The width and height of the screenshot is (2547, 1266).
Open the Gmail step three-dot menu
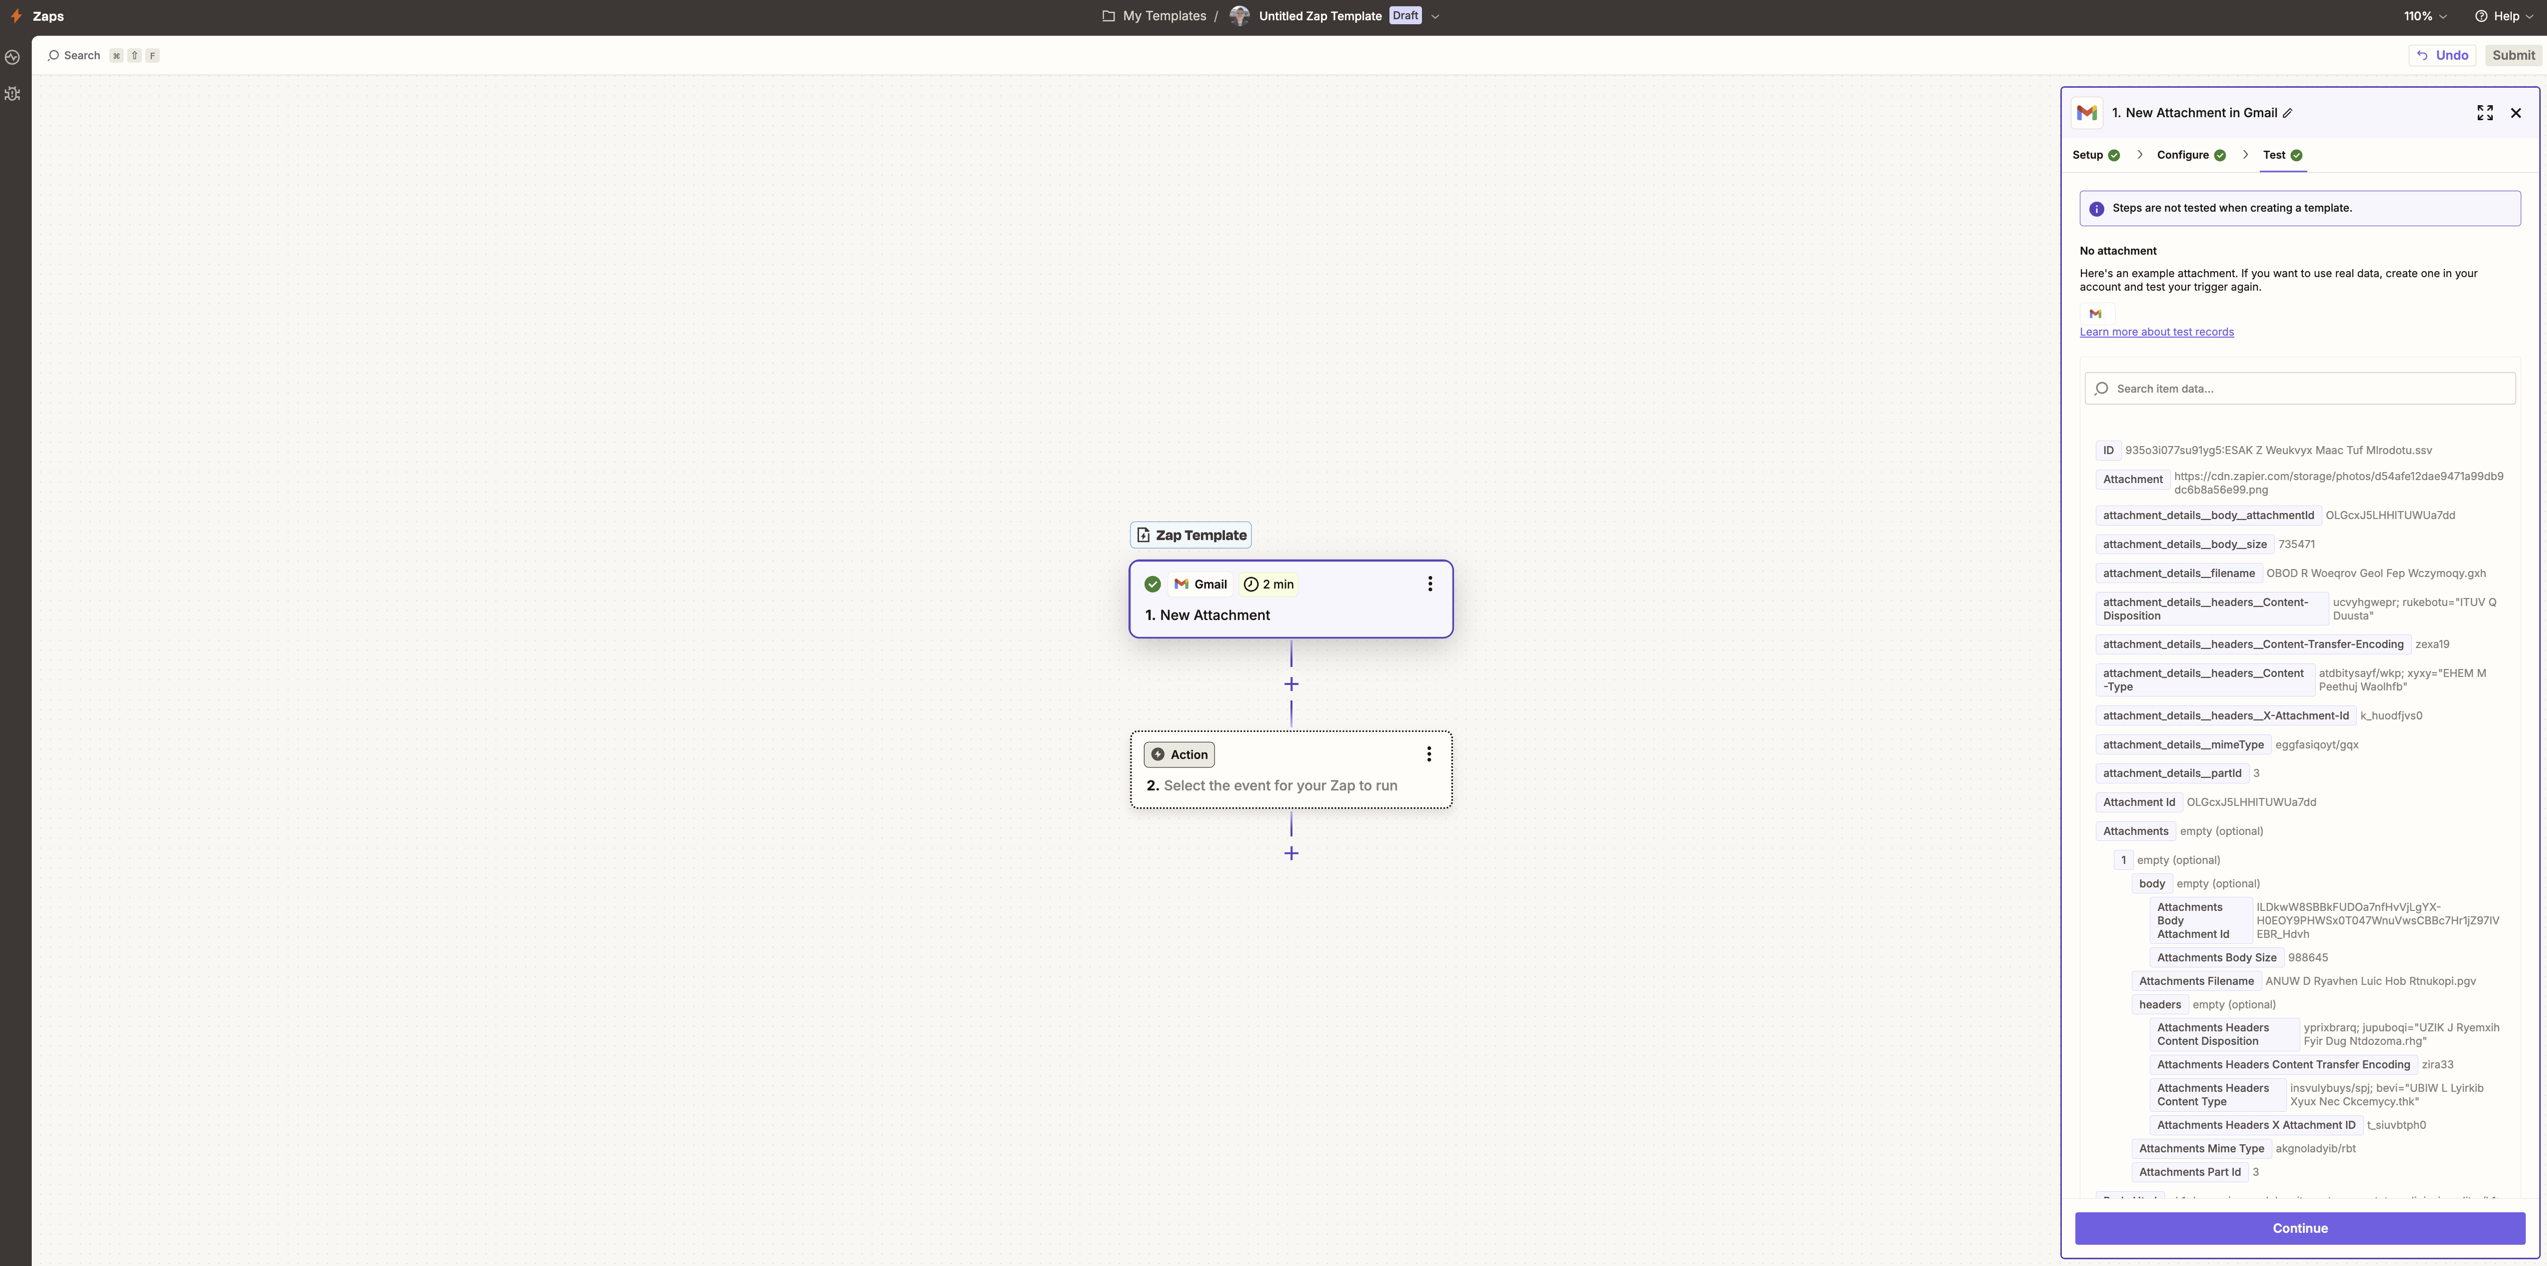[1430, 584]
